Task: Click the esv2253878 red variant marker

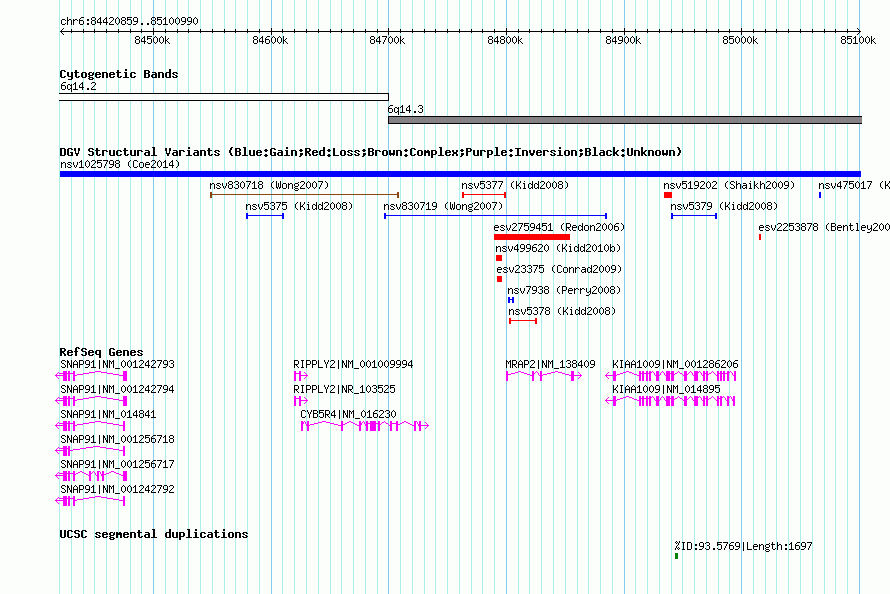Action: (760, 237)
